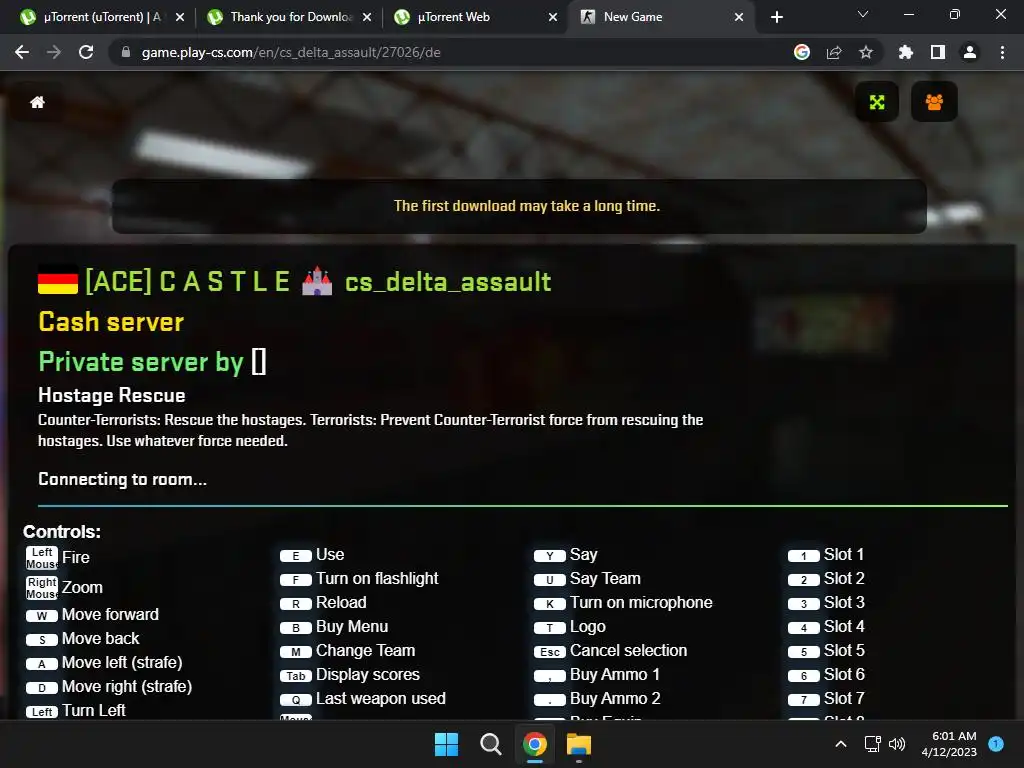This screenshot has height=768, width=1024.
Task: Click the 'Move forward' W key entry
Action: (92, 615)
